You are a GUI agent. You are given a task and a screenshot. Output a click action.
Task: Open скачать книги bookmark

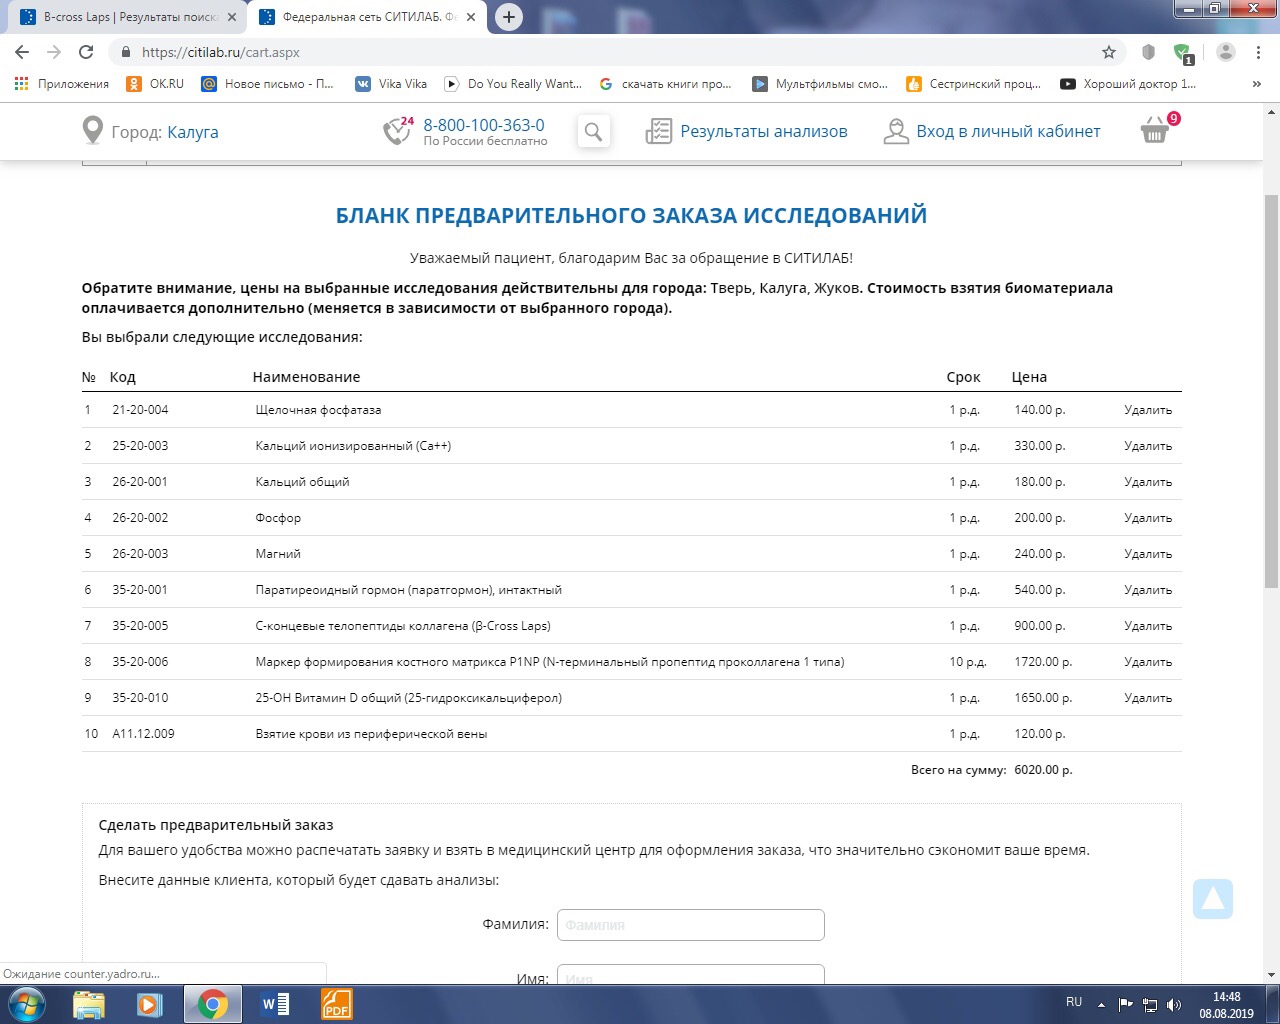(665, 84)
